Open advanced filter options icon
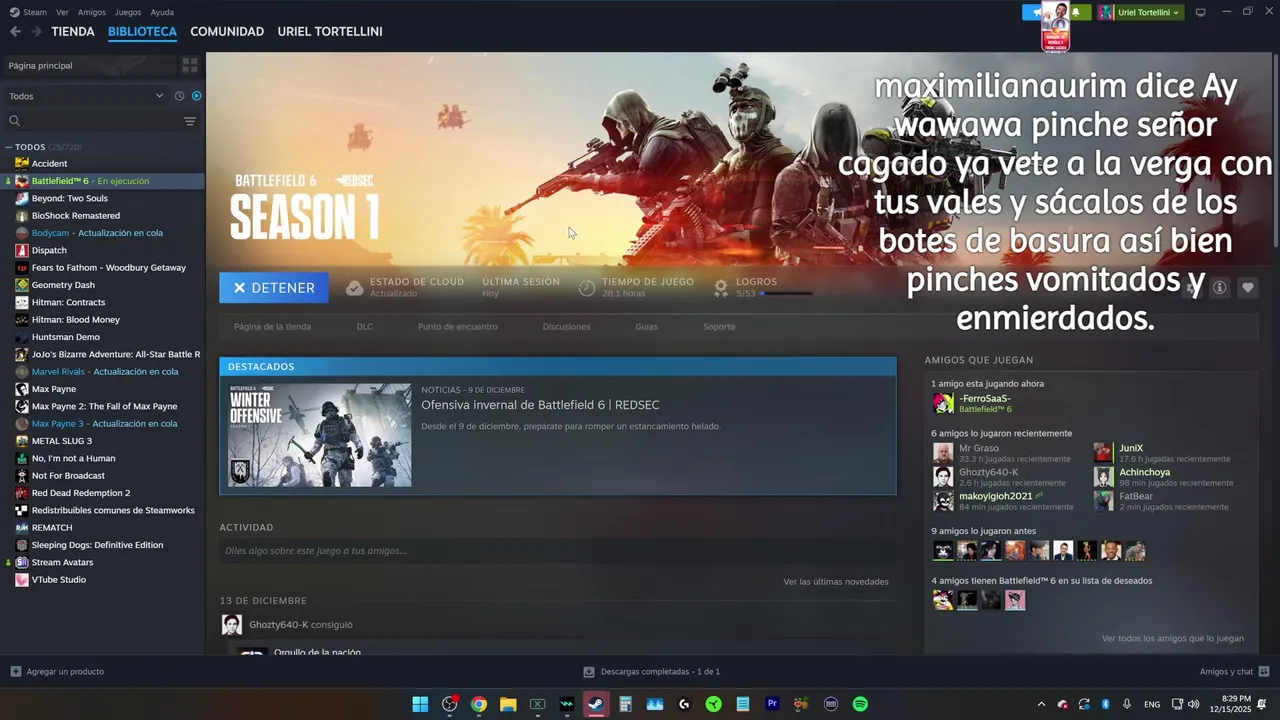 click(x=189, y=121)
